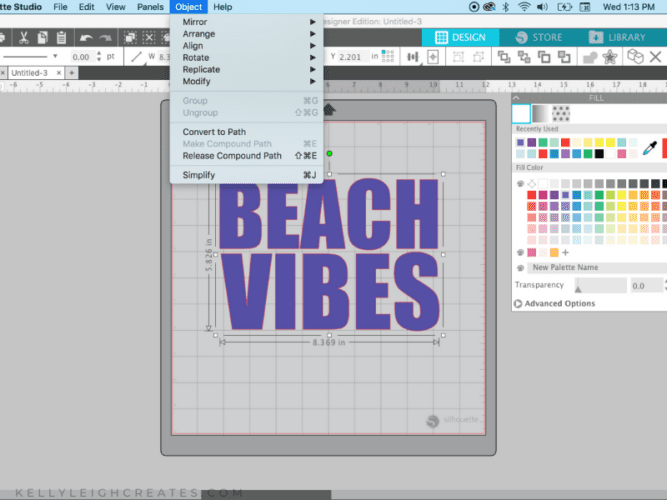Open the line style dropdown arrow

point(55,56)
